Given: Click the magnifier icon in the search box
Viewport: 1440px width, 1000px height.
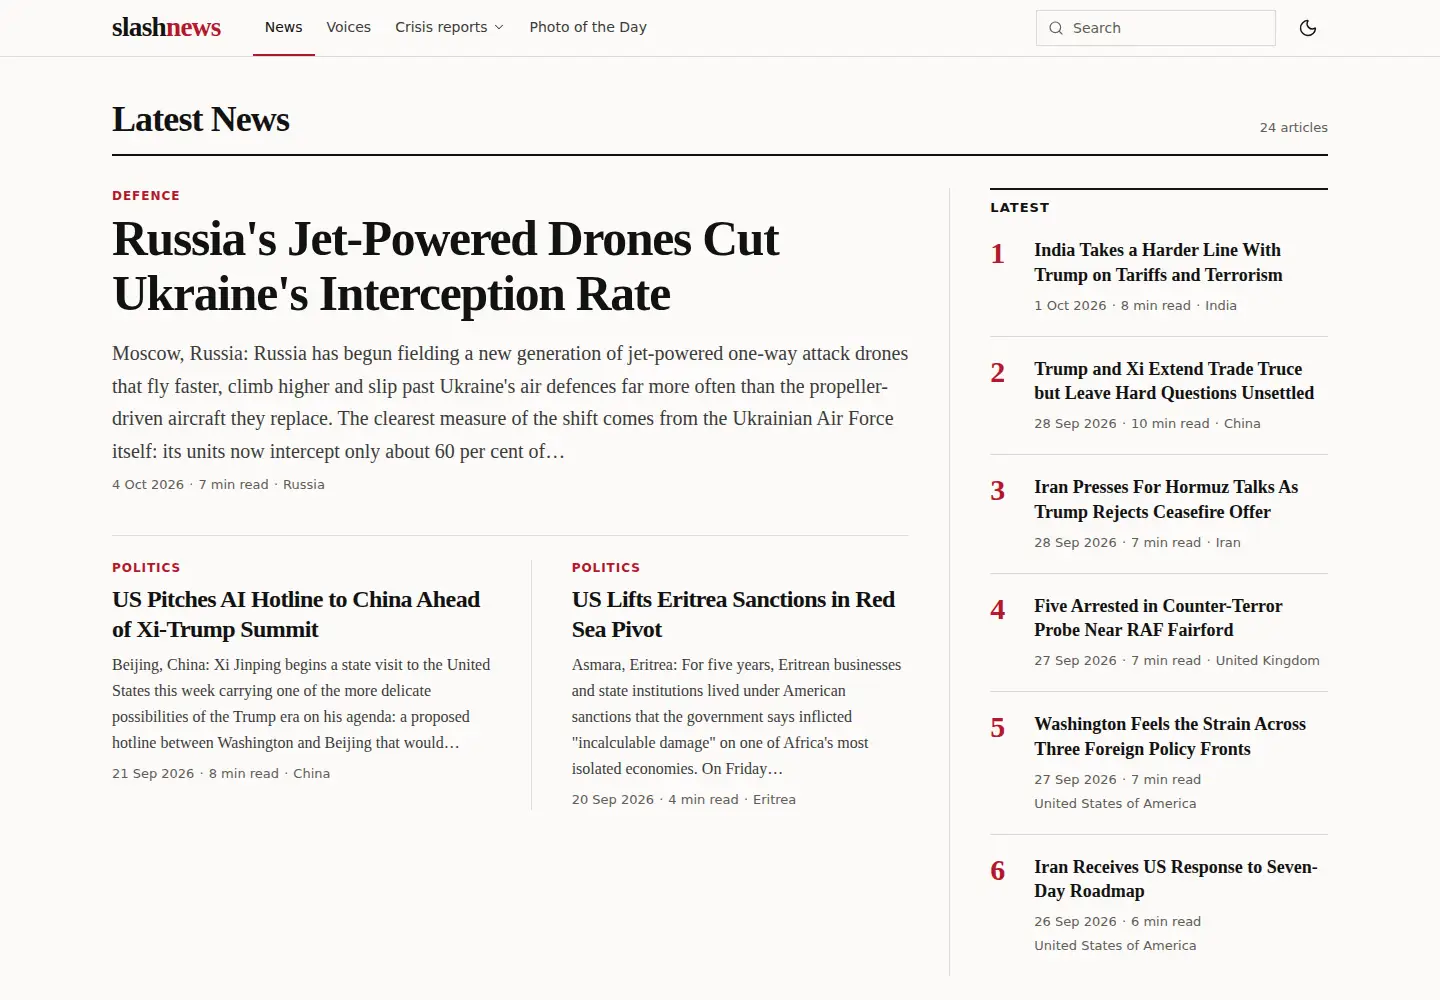Looking at the screenshot, I should click(x=1055, y=28).
